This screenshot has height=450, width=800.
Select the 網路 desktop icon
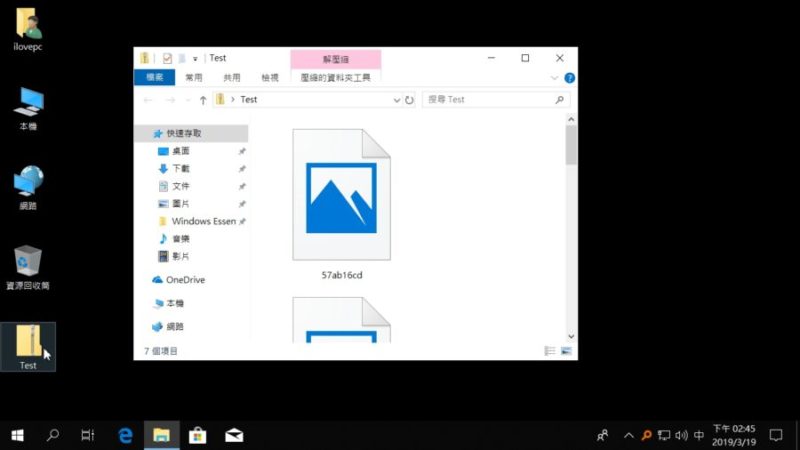point(28,188)
